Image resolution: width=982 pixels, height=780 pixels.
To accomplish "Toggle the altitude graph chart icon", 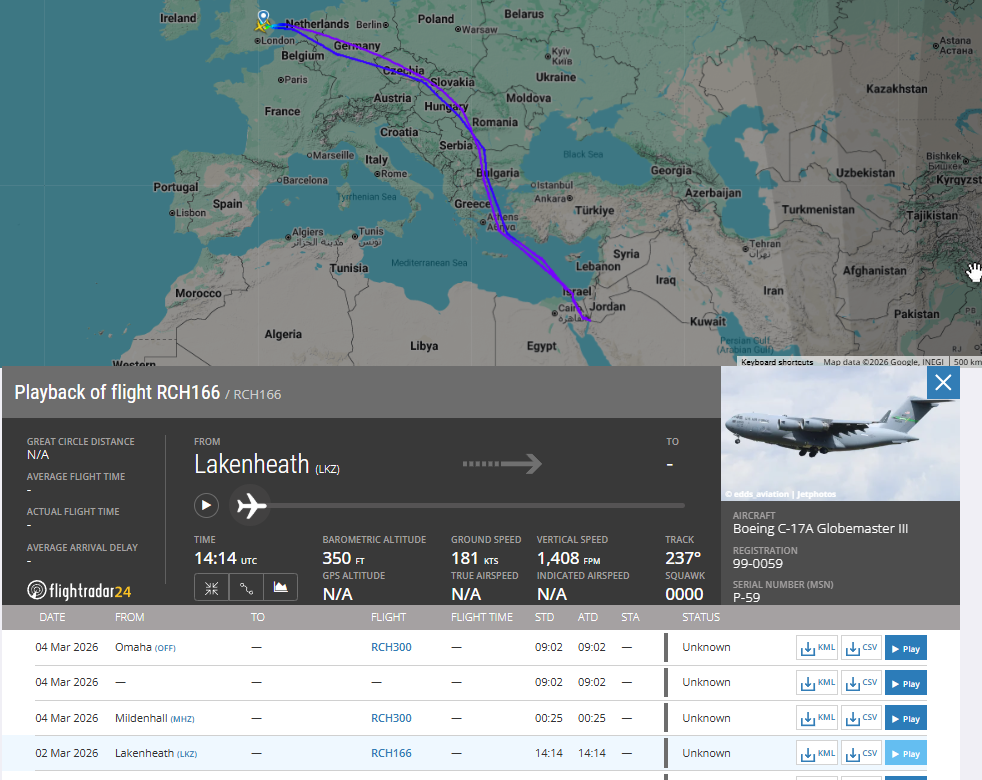I will point(280,587).
